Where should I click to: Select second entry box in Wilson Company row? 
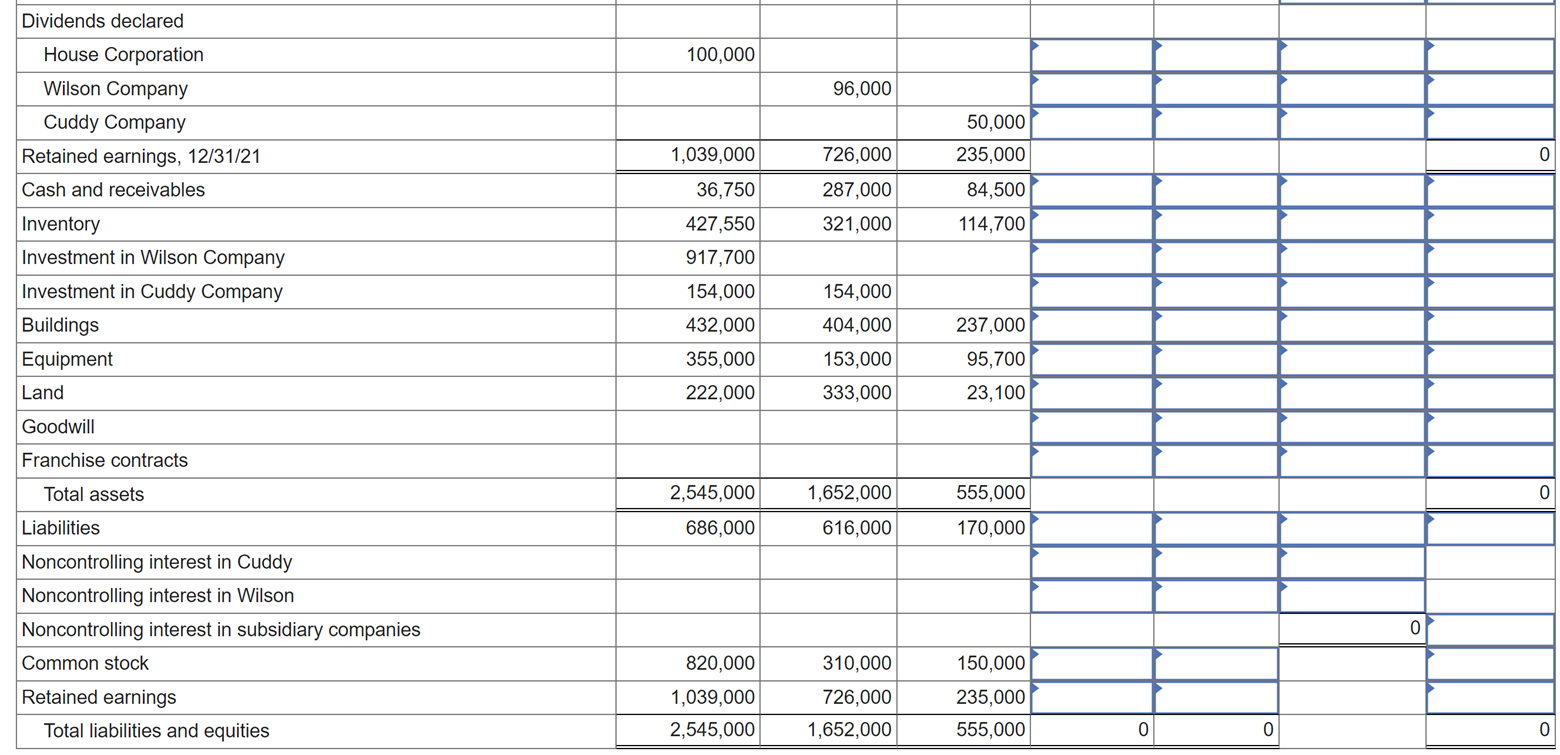[1216, 89]
